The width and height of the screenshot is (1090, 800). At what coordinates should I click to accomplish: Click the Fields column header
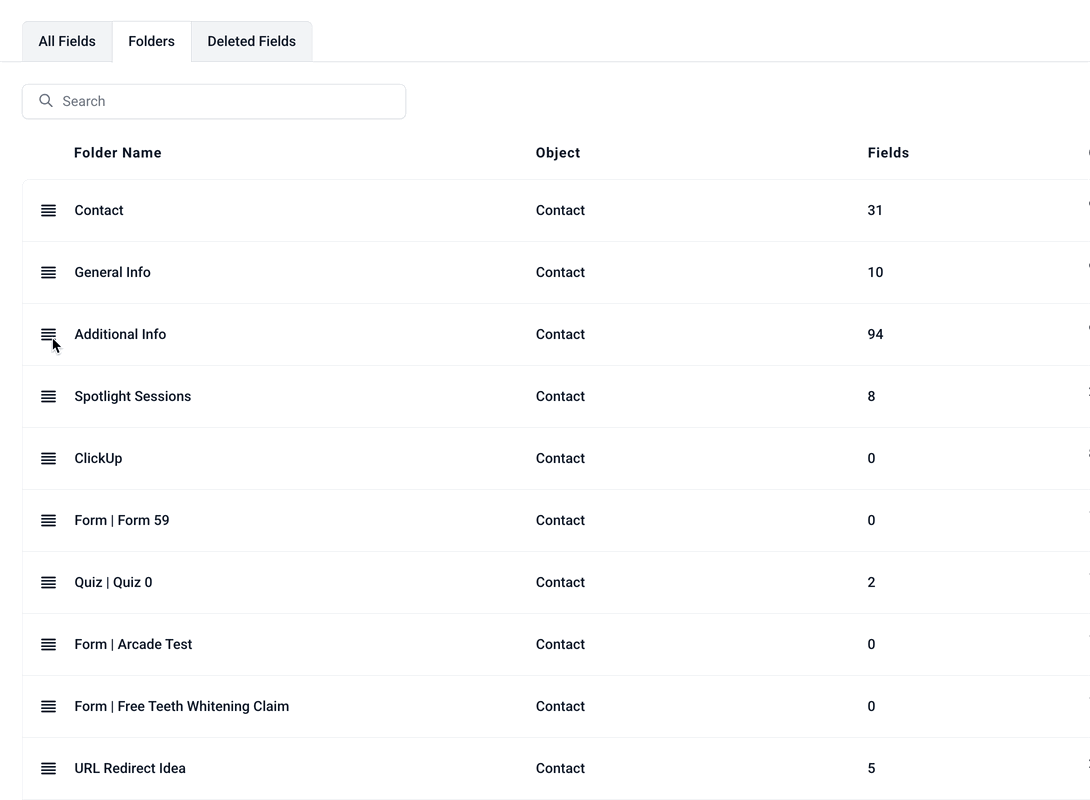coord(888,153)
